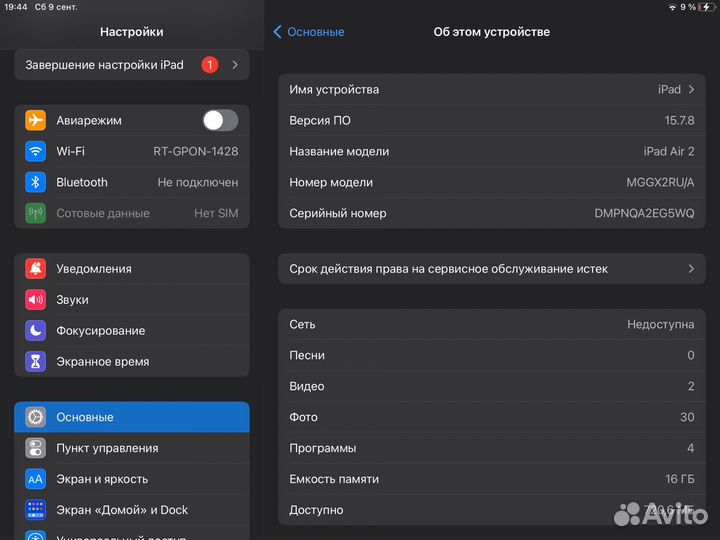Open expired service coverage chevron
Viewport: 720px width, 540px height.
point(691,269)
